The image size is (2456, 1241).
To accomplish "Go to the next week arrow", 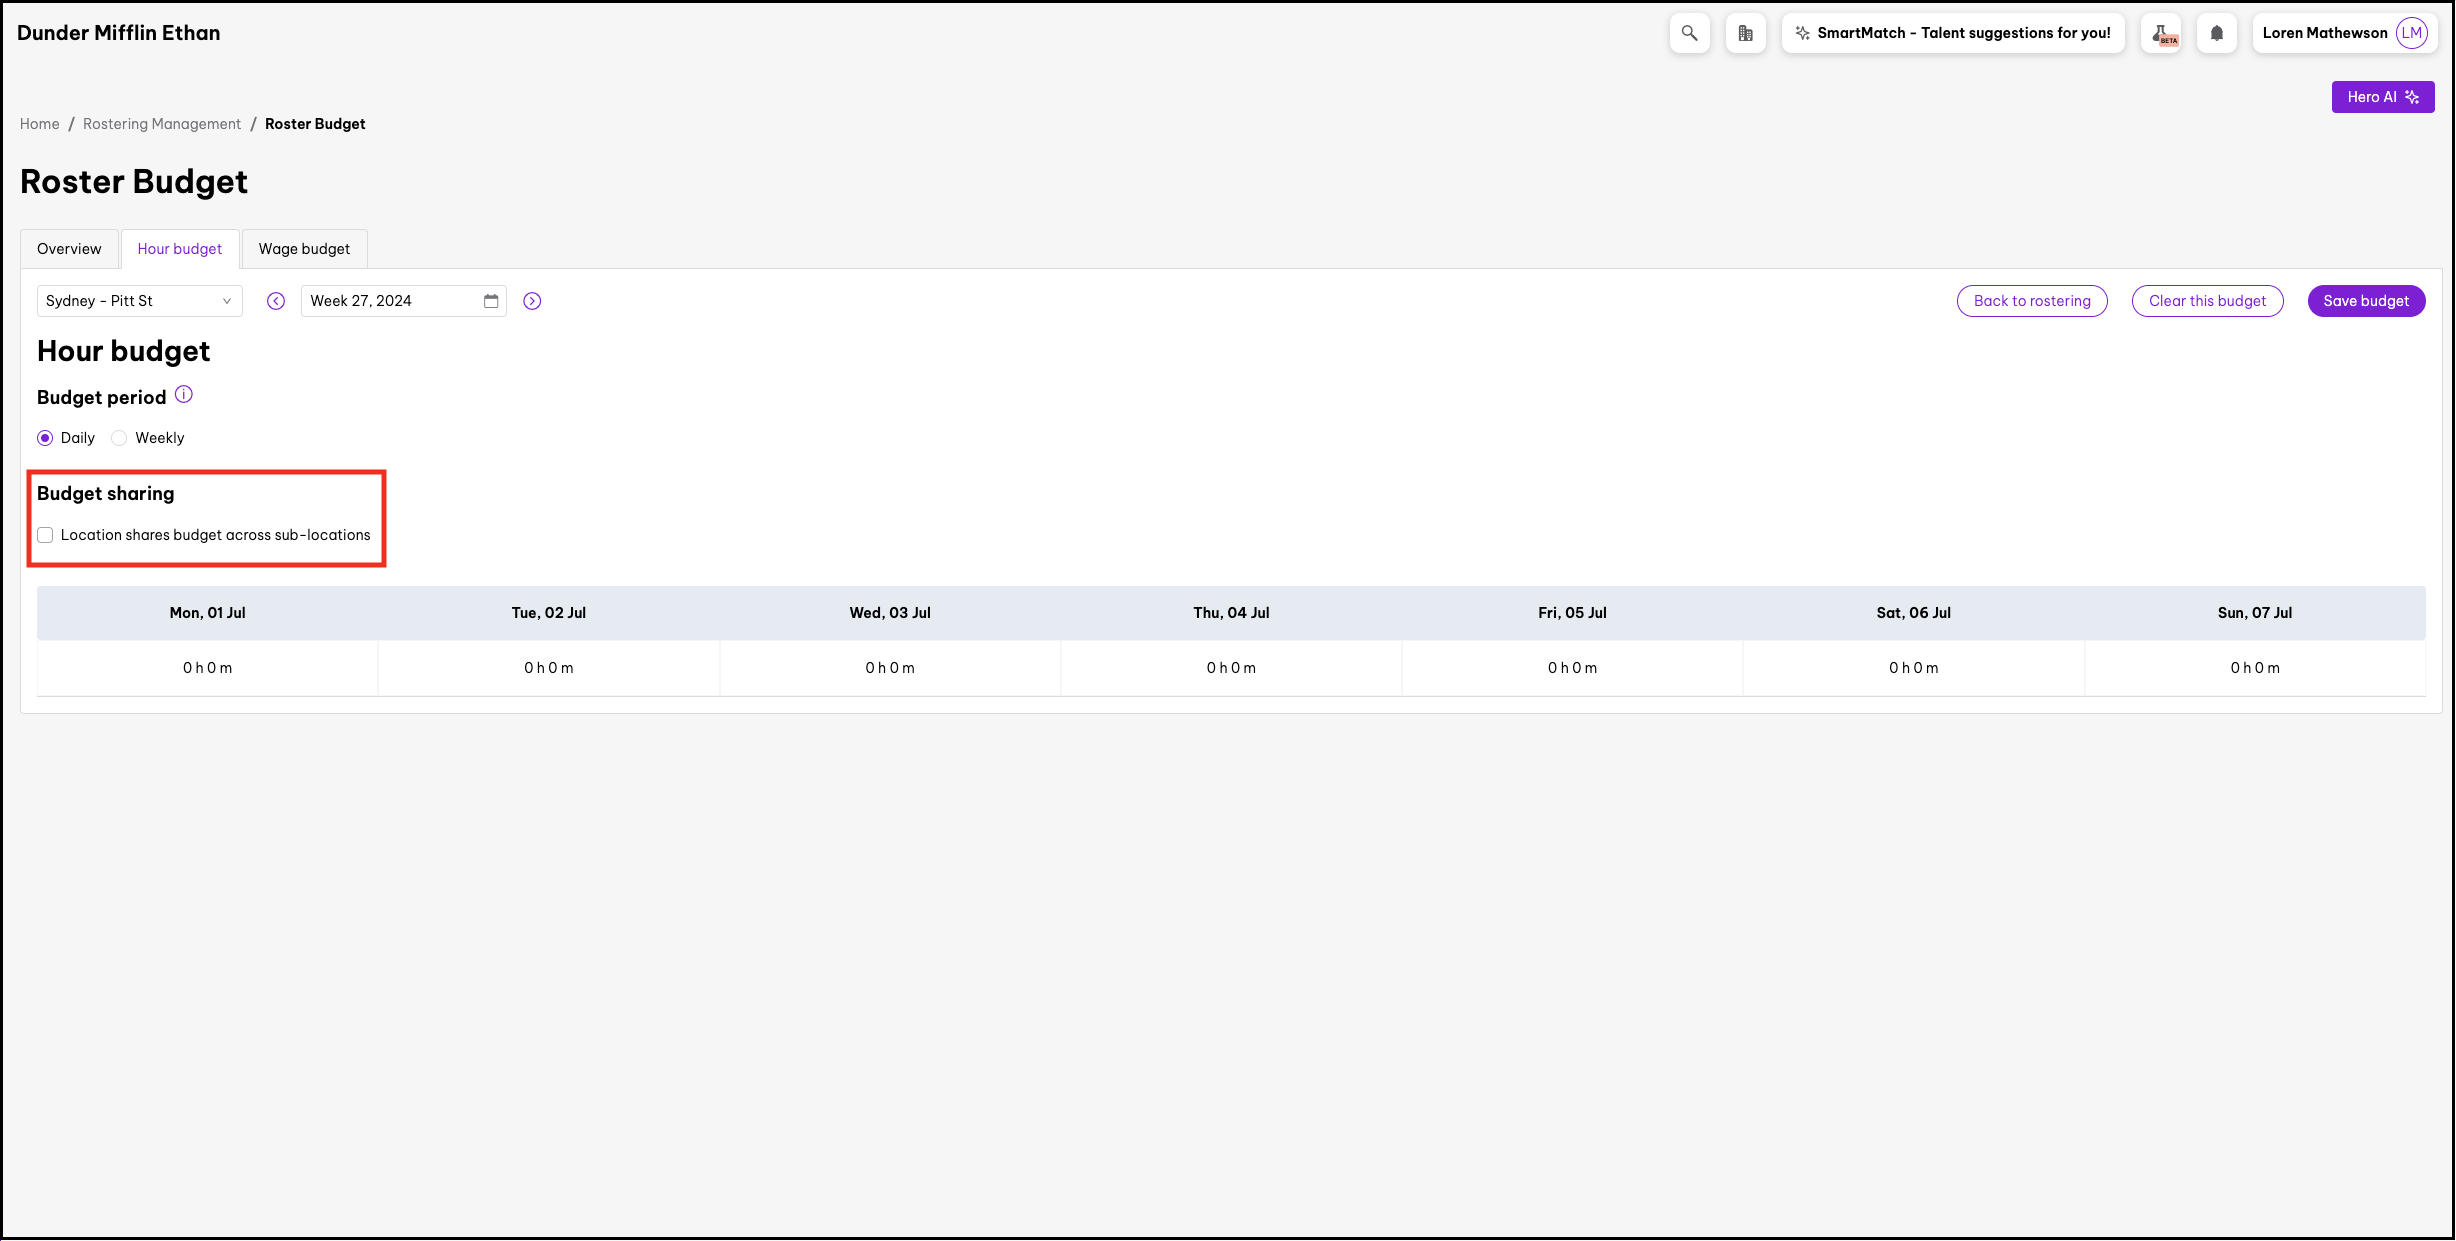I will [532, 301].
